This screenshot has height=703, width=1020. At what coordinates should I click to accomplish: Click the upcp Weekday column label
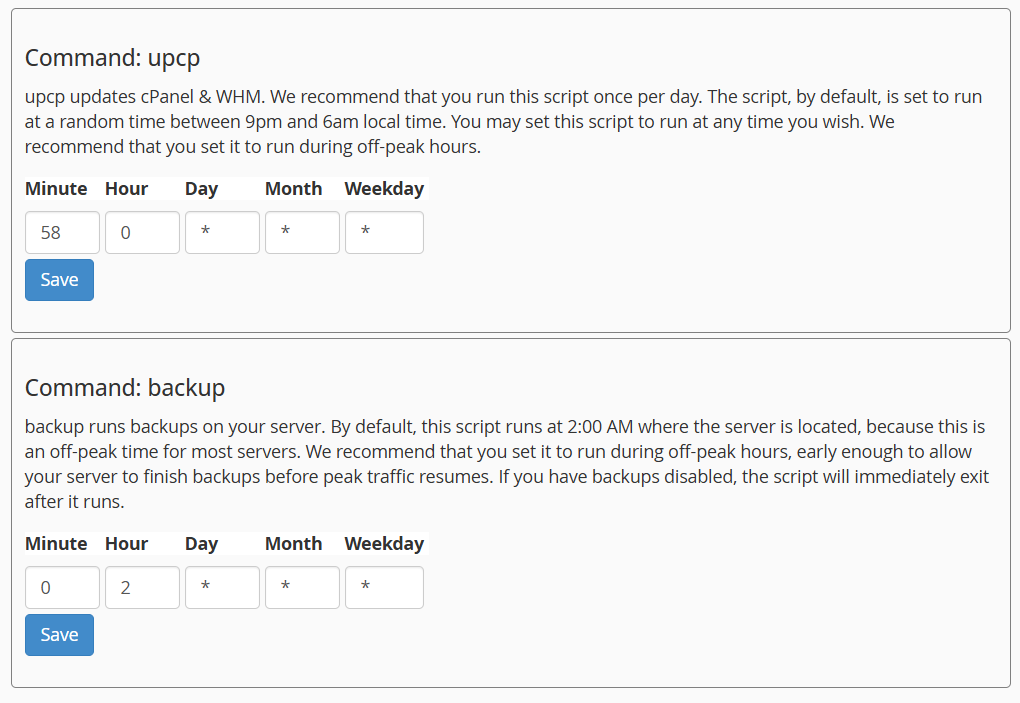[x=384, y=189]
